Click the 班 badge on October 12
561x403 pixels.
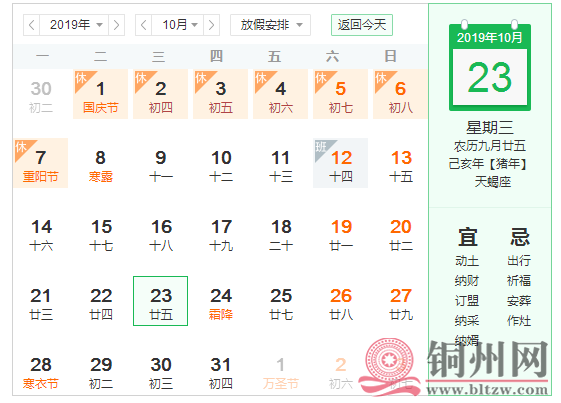coord(321,147)
